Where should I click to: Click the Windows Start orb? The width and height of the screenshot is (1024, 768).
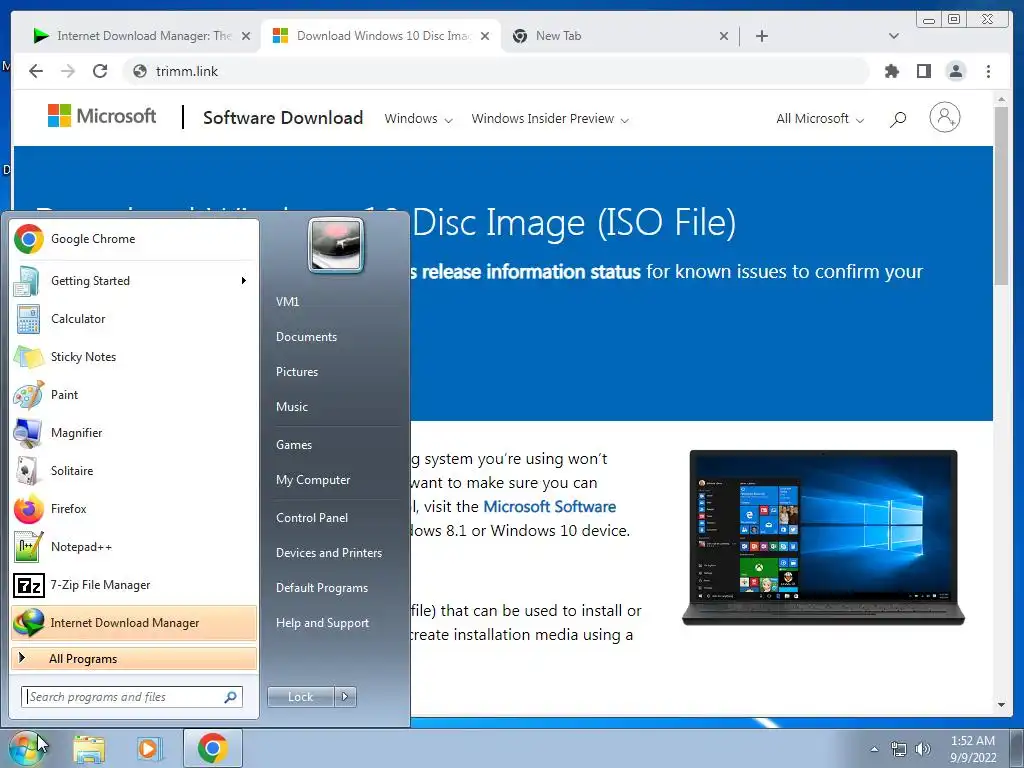[x=25, y=748]
